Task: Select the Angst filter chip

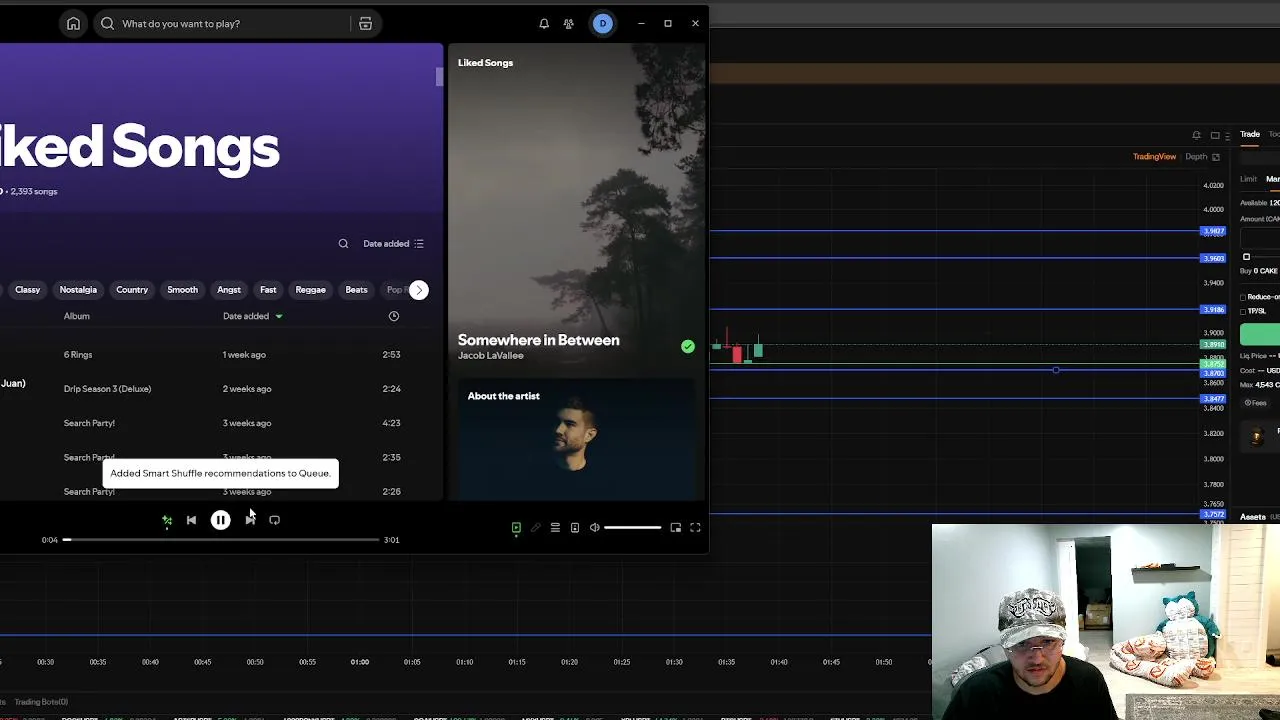Action: [x=229, y=290]
